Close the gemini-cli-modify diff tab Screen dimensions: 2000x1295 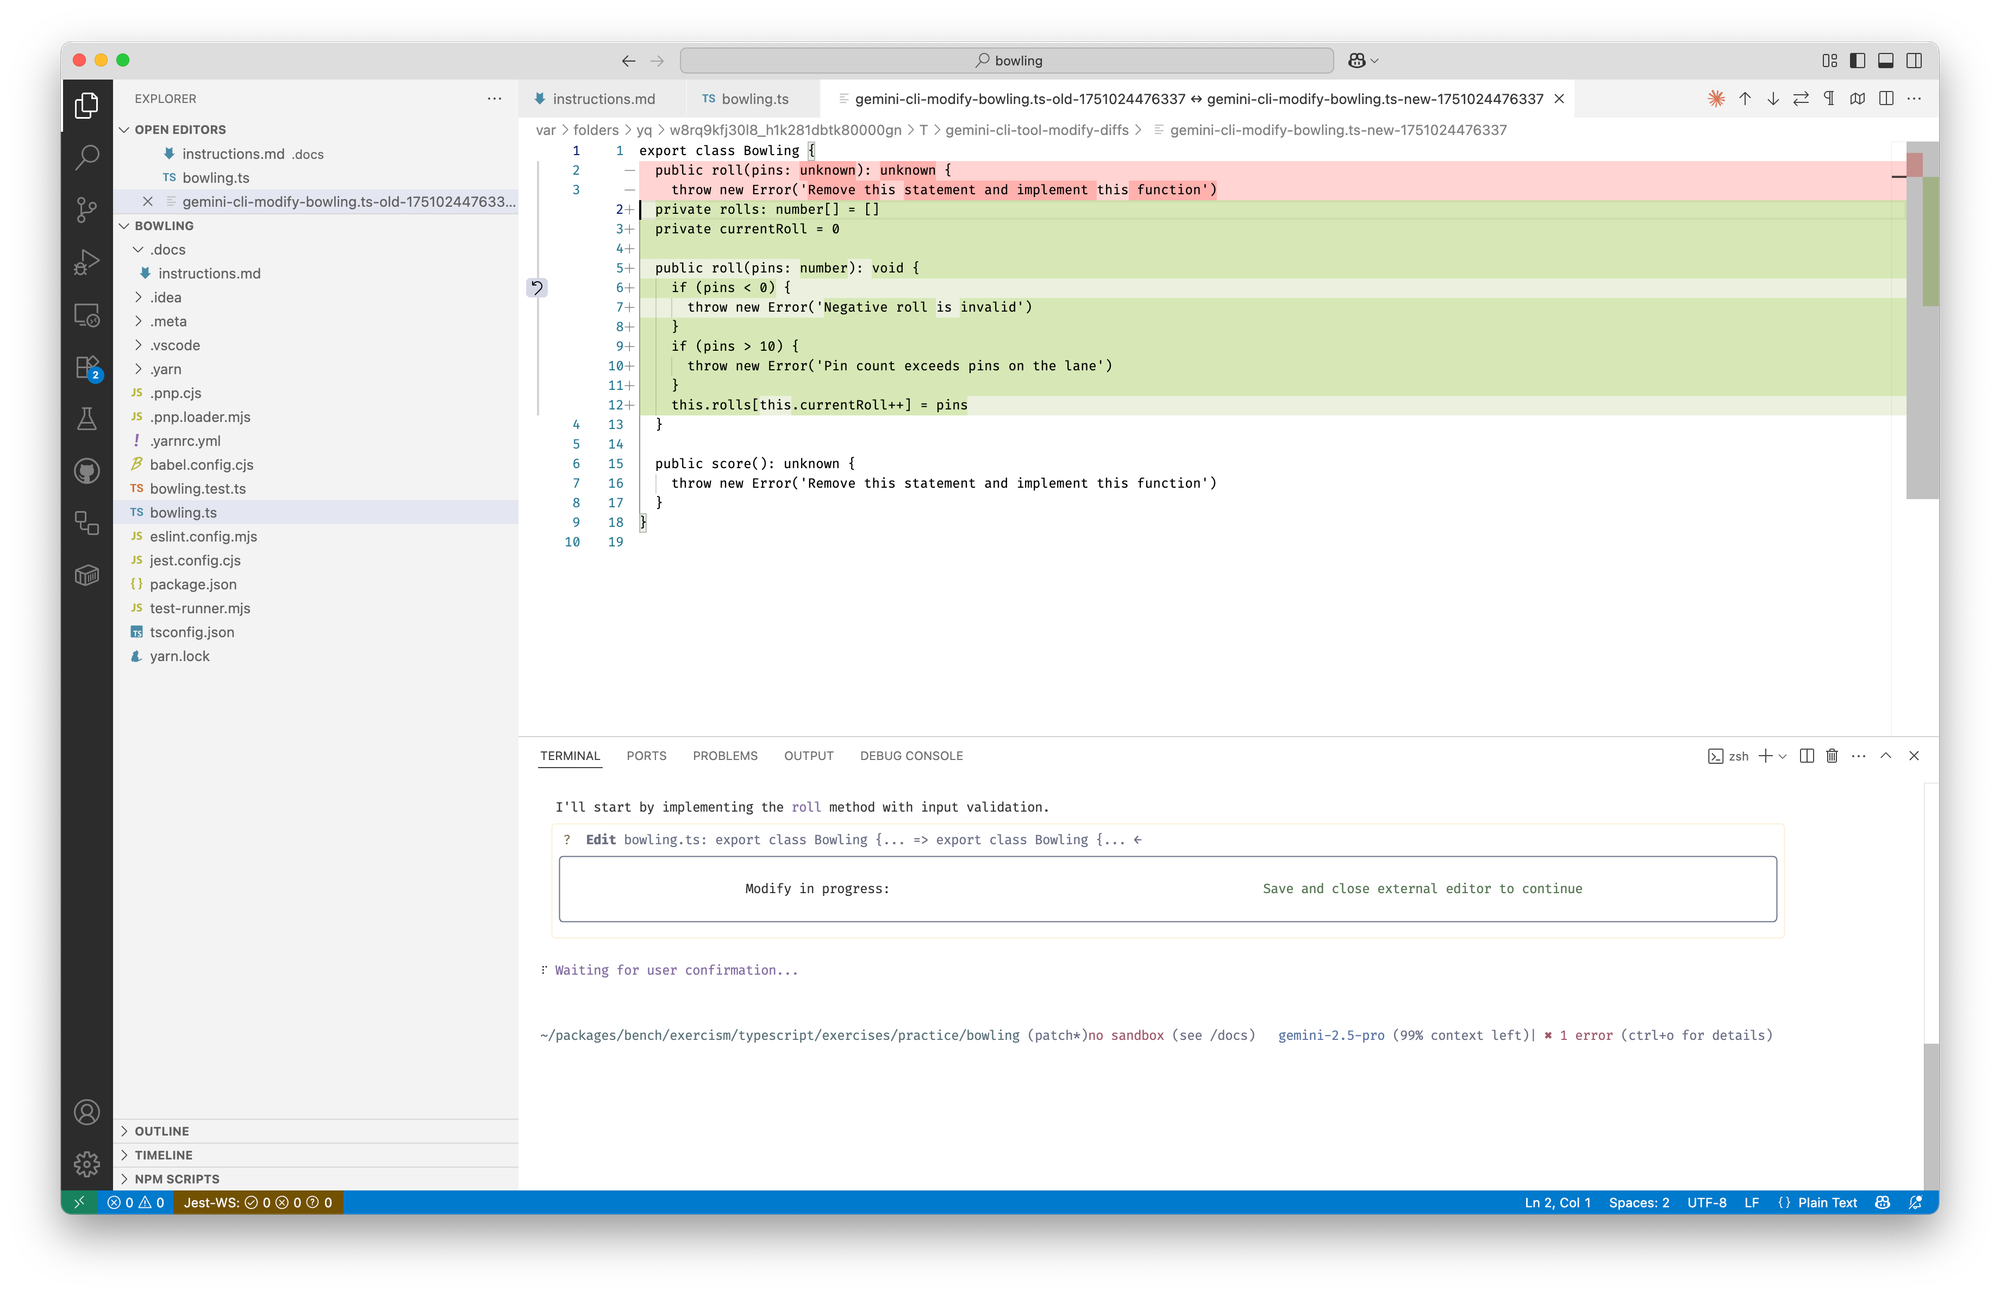tap(1559, 99)
